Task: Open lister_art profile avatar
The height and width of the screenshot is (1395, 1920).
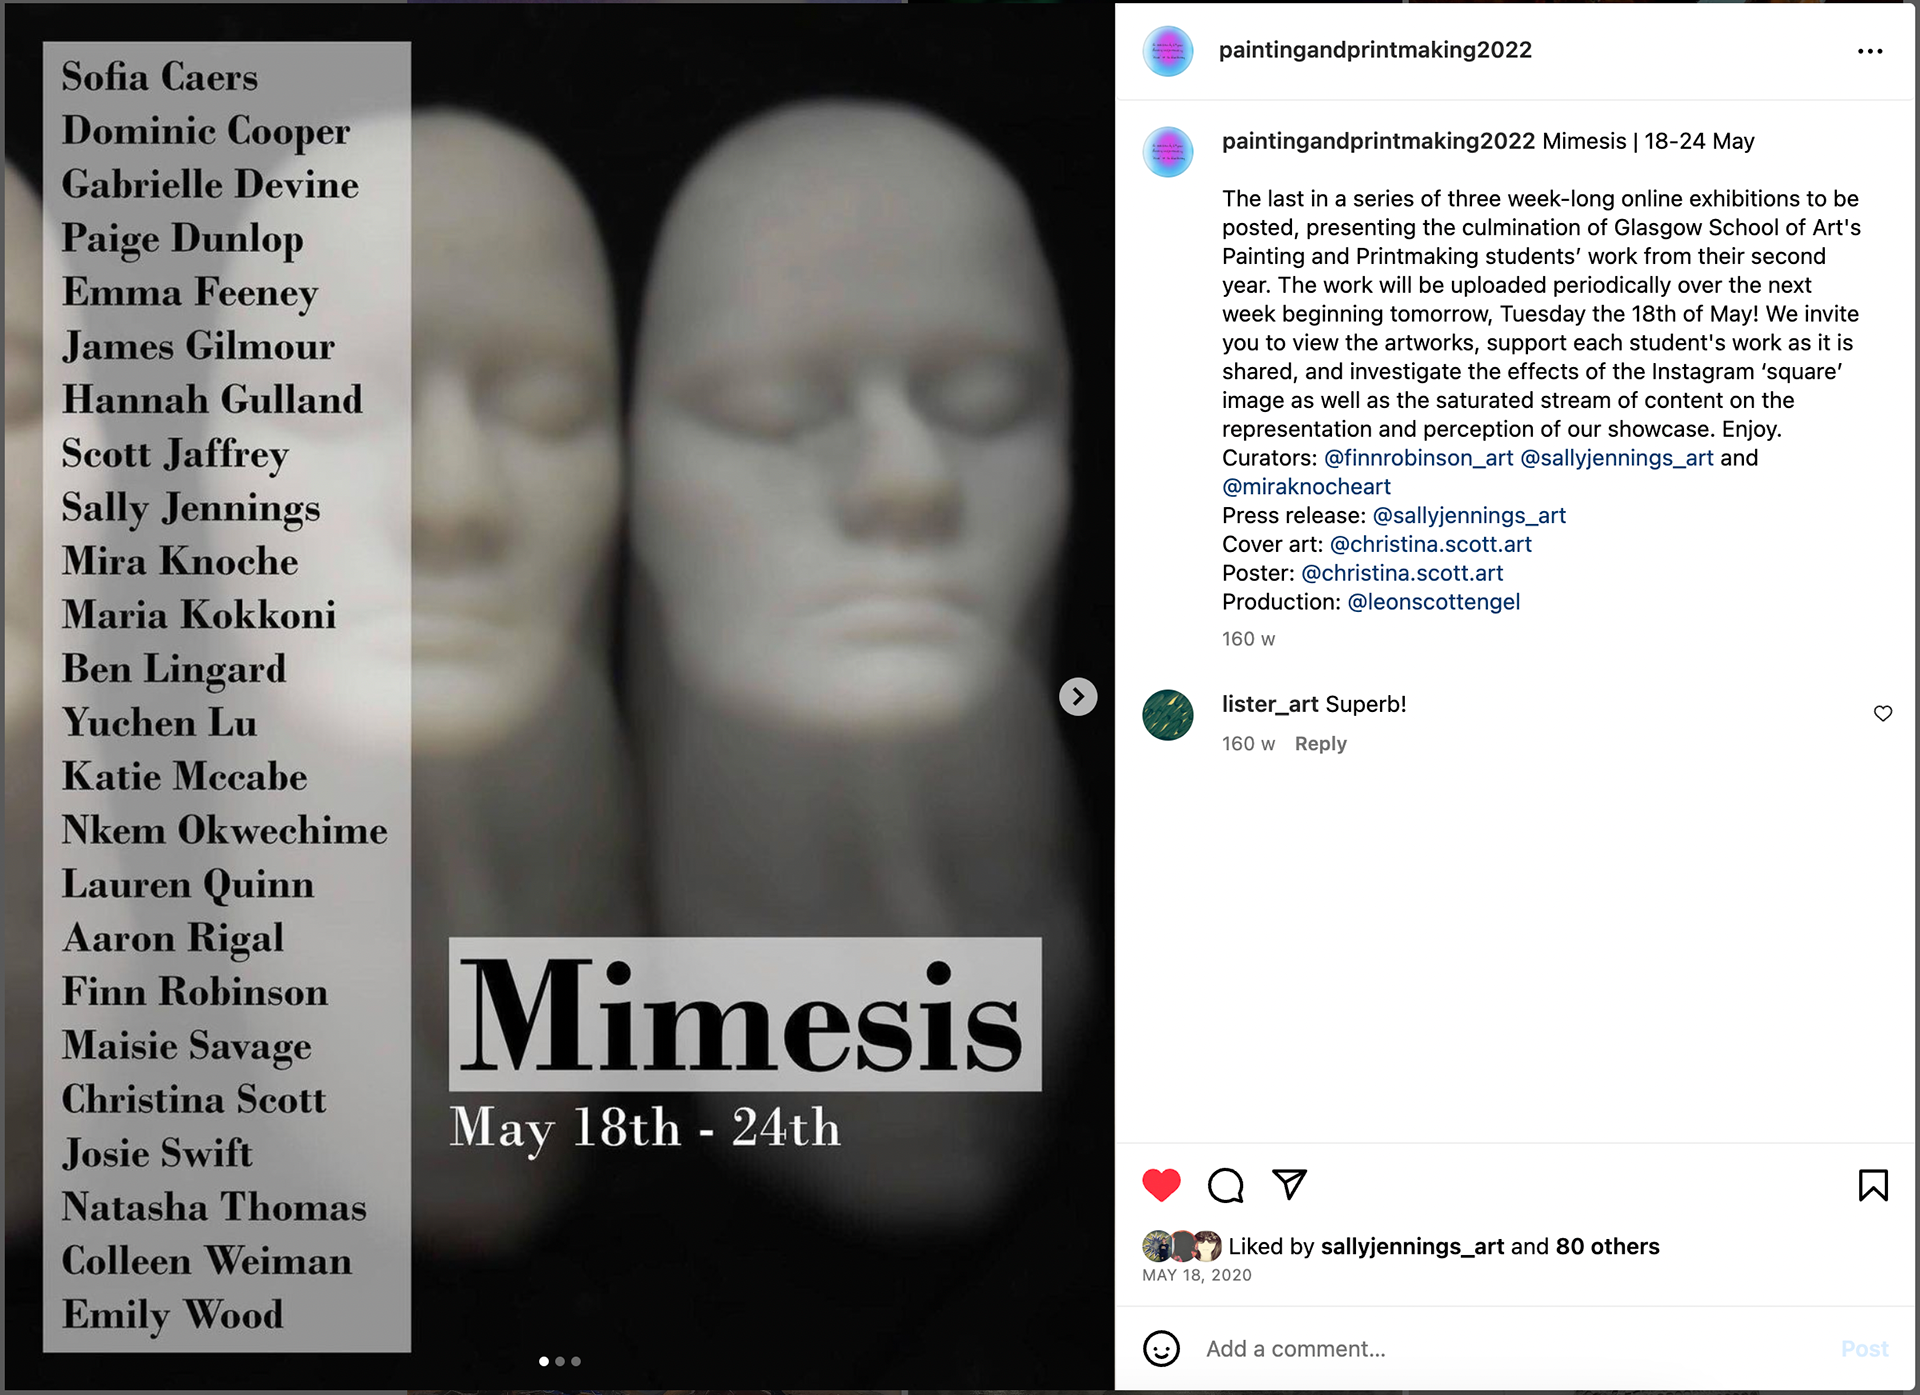Action: click(1168, 715)
